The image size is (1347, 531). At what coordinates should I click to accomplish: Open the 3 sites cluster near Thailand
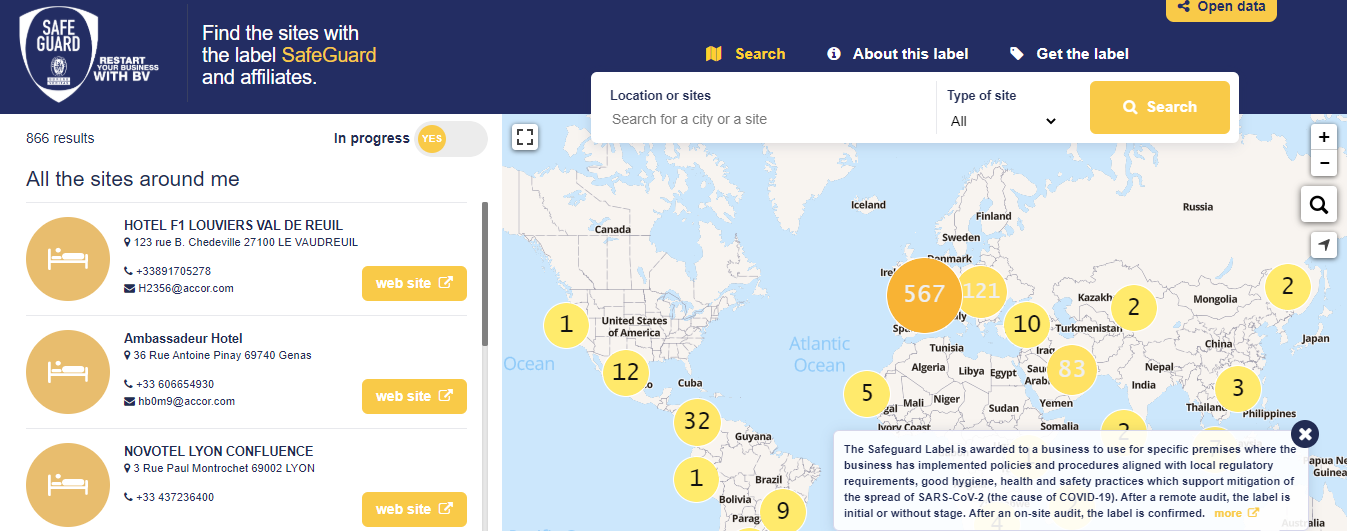point(1238,388)
